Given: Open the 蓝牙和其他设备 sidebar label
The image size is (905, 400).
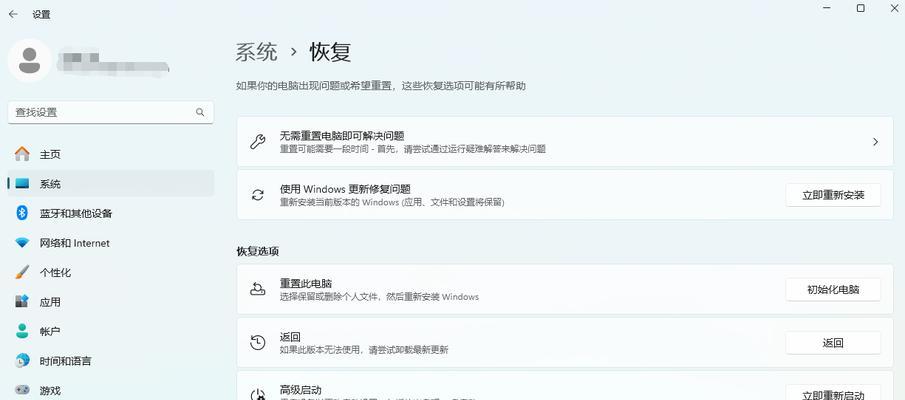Looking at the screenshot, I should [x=76, y=214].
